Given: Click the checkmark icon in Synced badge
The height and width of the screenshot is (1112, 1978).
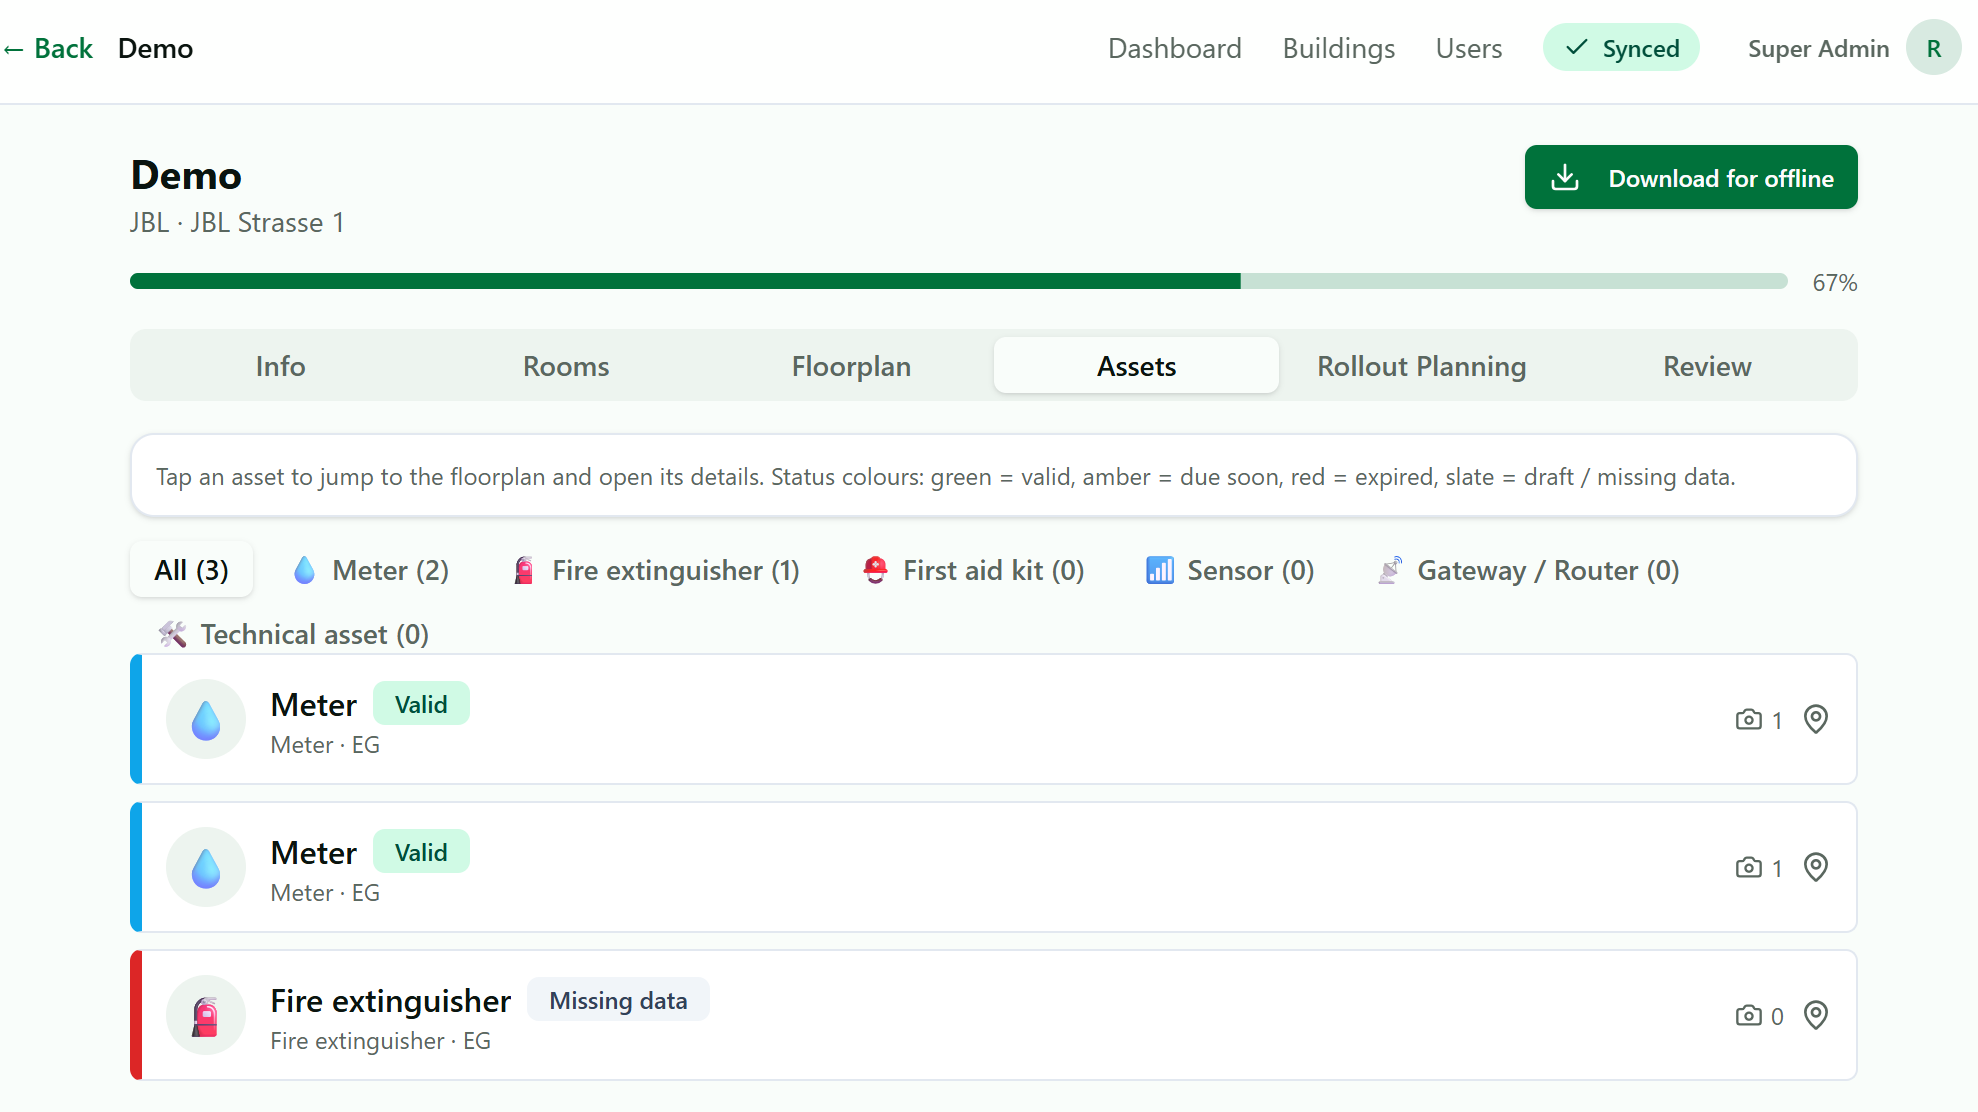Looking at the screenshot, I should pyautogui.click(x=1576, y=47).
